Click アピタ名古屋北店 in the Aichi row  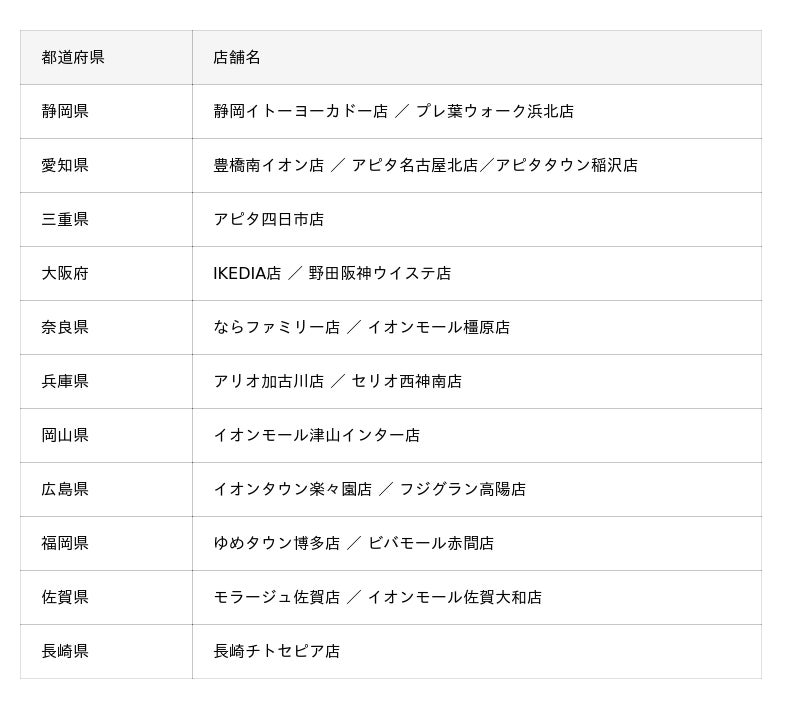pyautogui.click(x=415, y=165)
